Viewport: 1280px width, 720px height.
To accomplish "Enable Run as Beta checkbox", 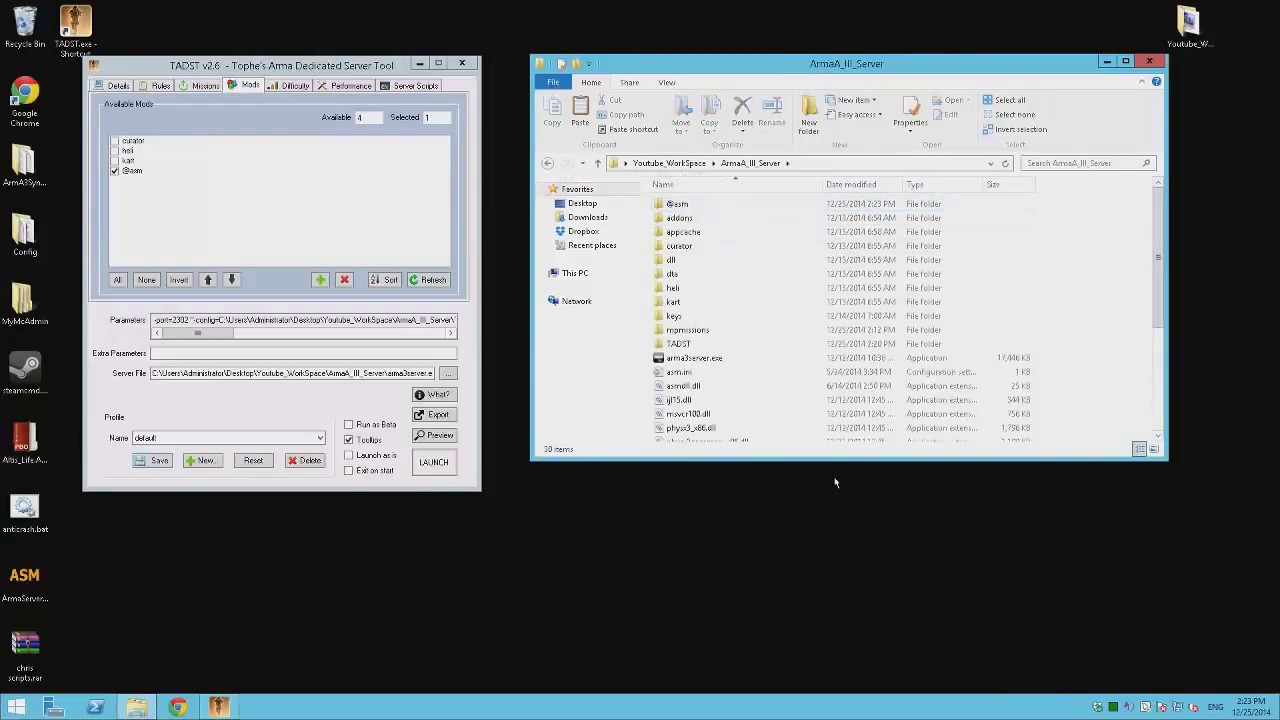I will [x=349, y=425].
